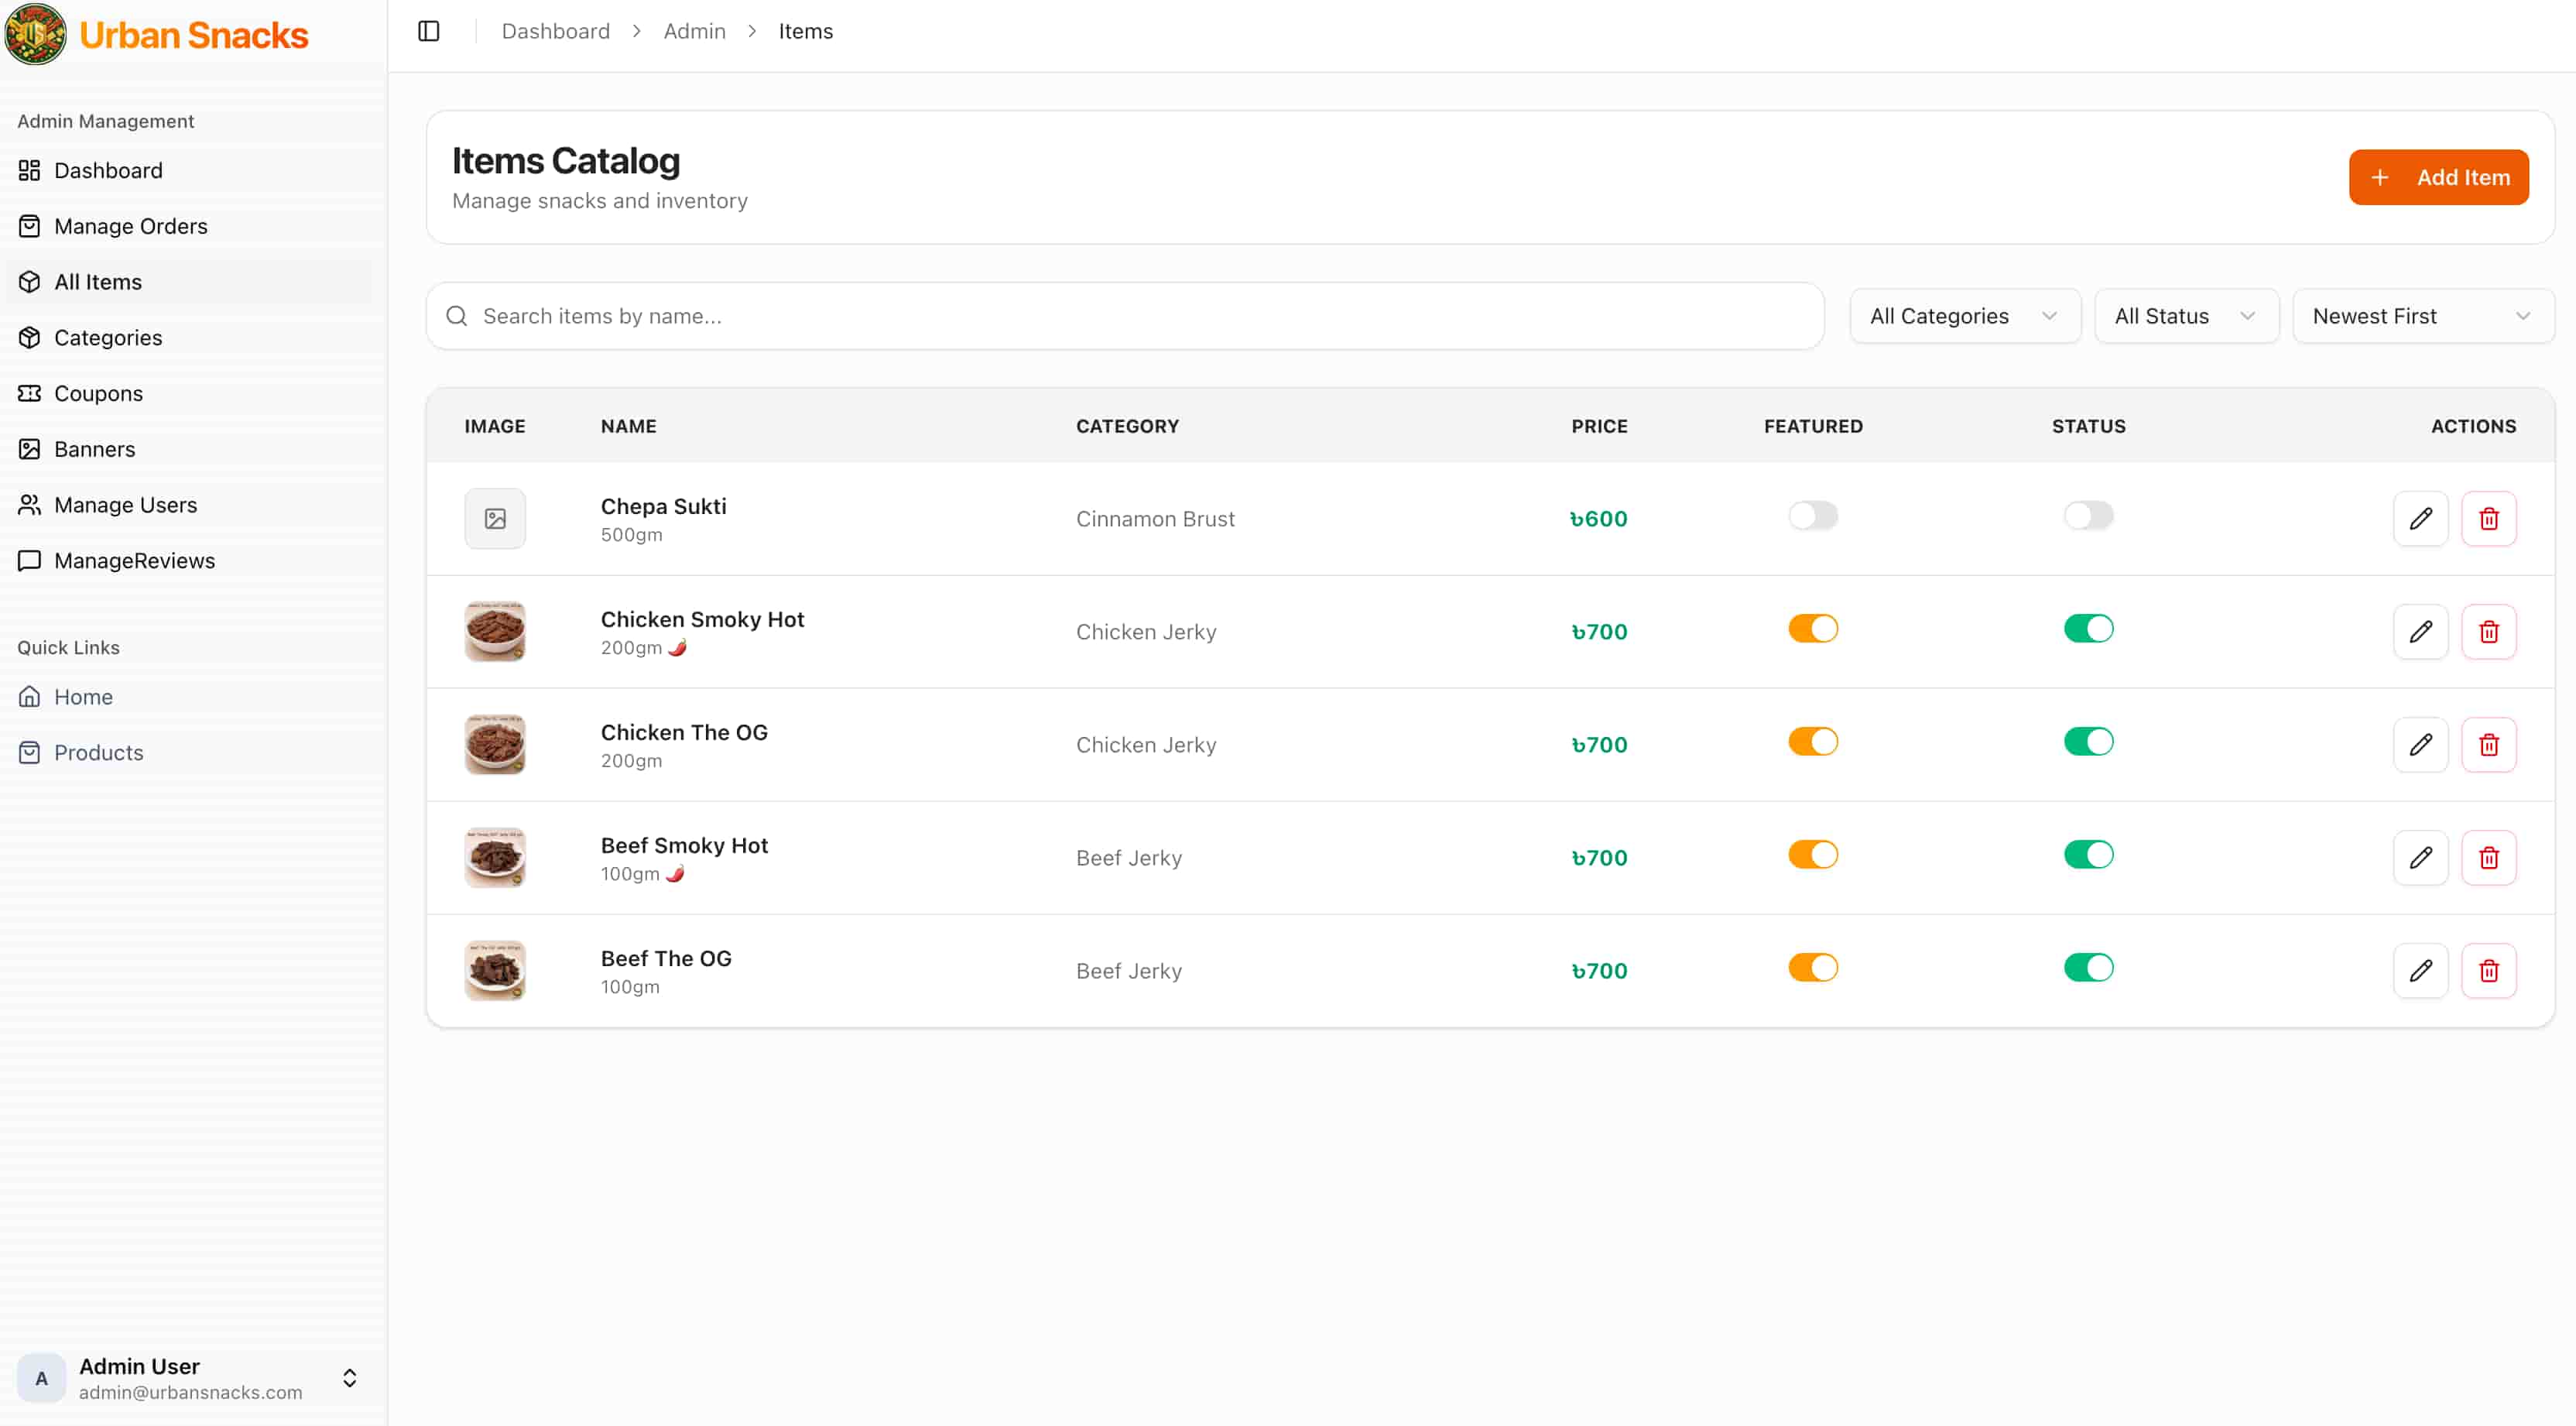Disable status for Chicken The OG
The image size is (2576, 1426).
pos(2088,742)
